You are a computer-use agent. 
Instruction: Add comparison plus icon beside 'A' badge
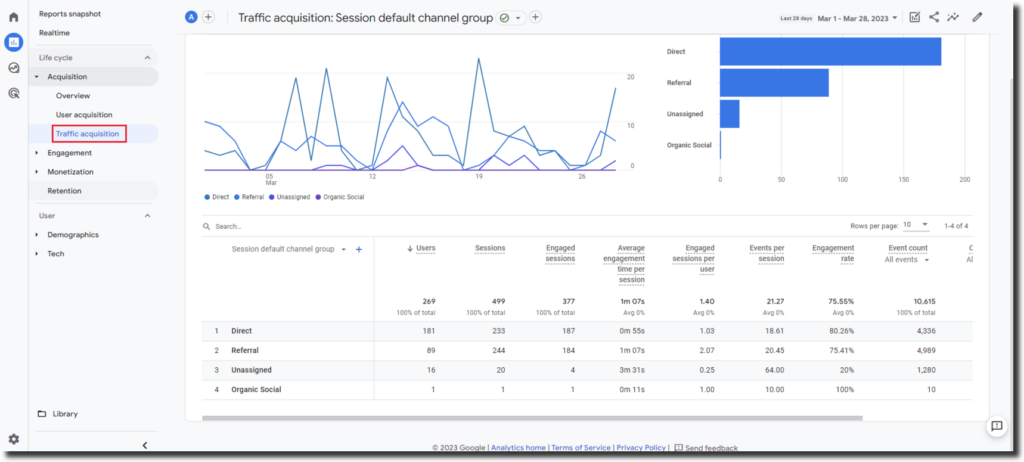click(x=208, y=18)
